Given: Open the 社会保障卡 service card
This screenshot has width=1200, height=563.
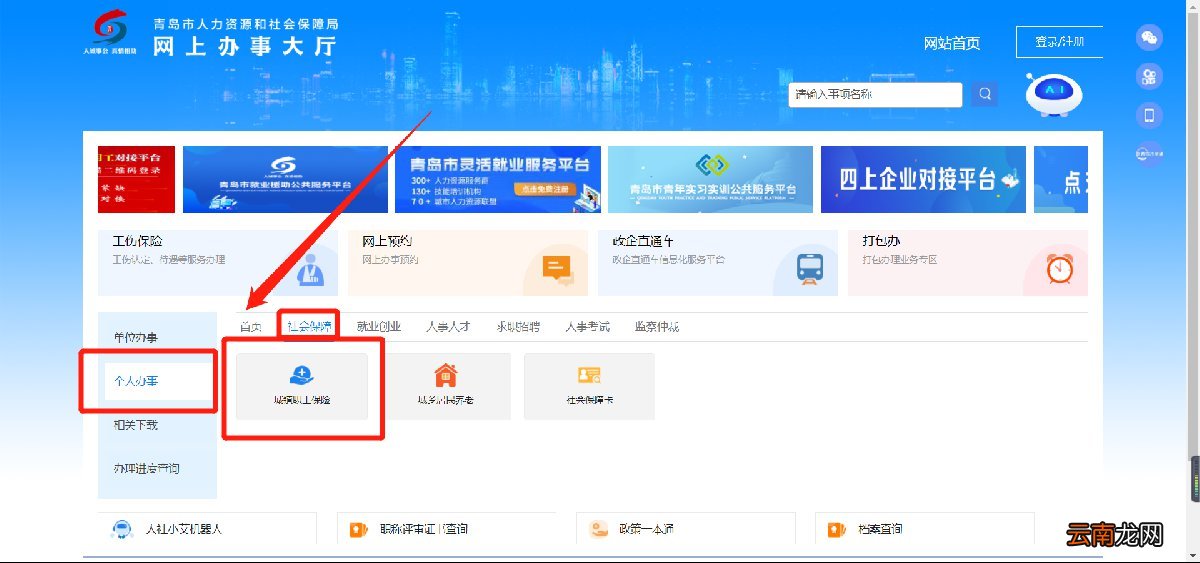Looking at the screenshot, I should pyautogui.click(x=589, y=386).
